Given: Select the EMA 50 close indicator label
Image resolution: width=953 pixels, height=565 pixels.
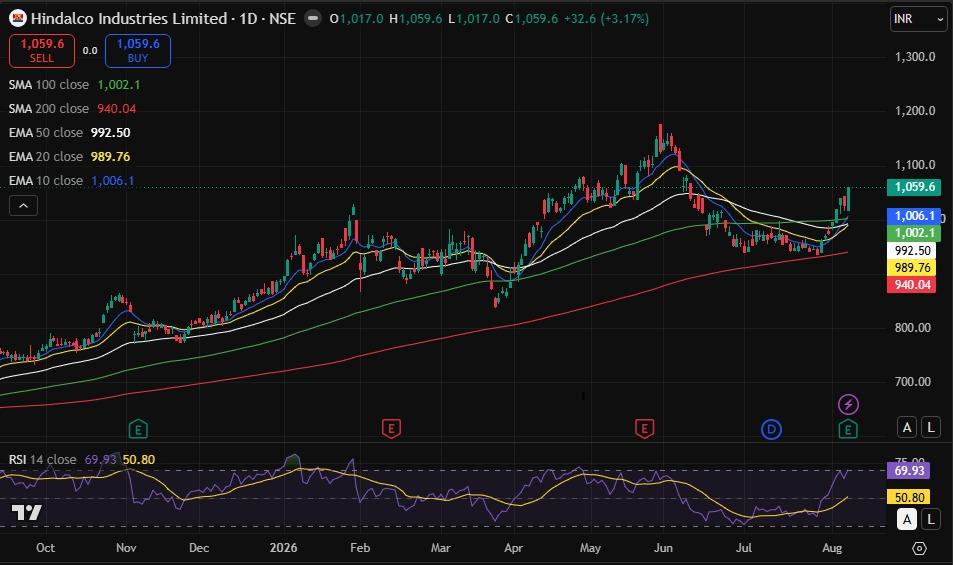Looking at the screenshot, I should point(46,132).
